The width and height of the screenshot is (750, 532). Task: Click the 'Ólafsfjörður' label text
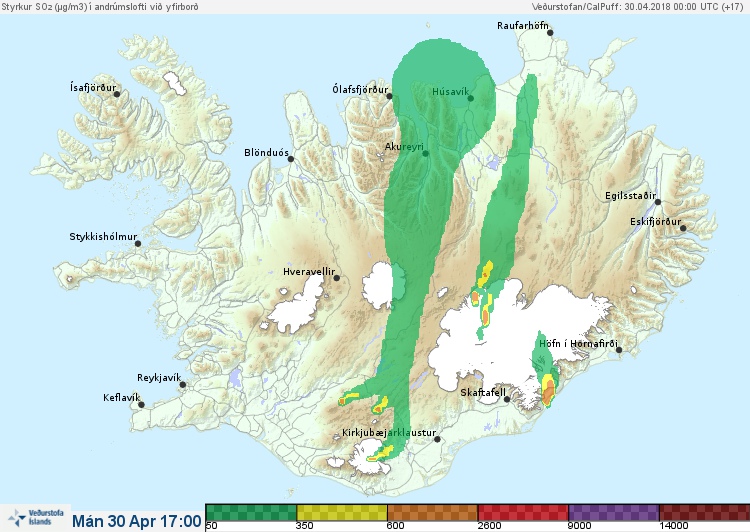coord(360,89)
